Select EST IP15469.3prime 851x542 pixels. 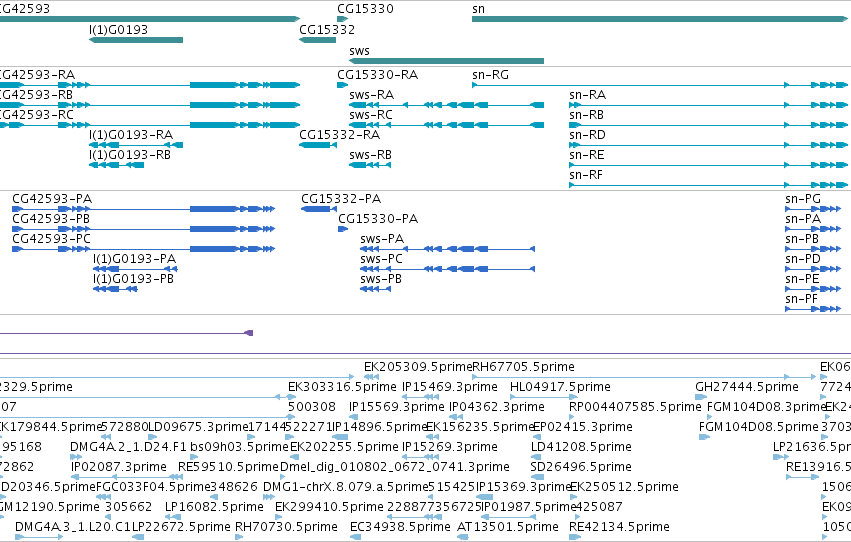click(449, 387)
